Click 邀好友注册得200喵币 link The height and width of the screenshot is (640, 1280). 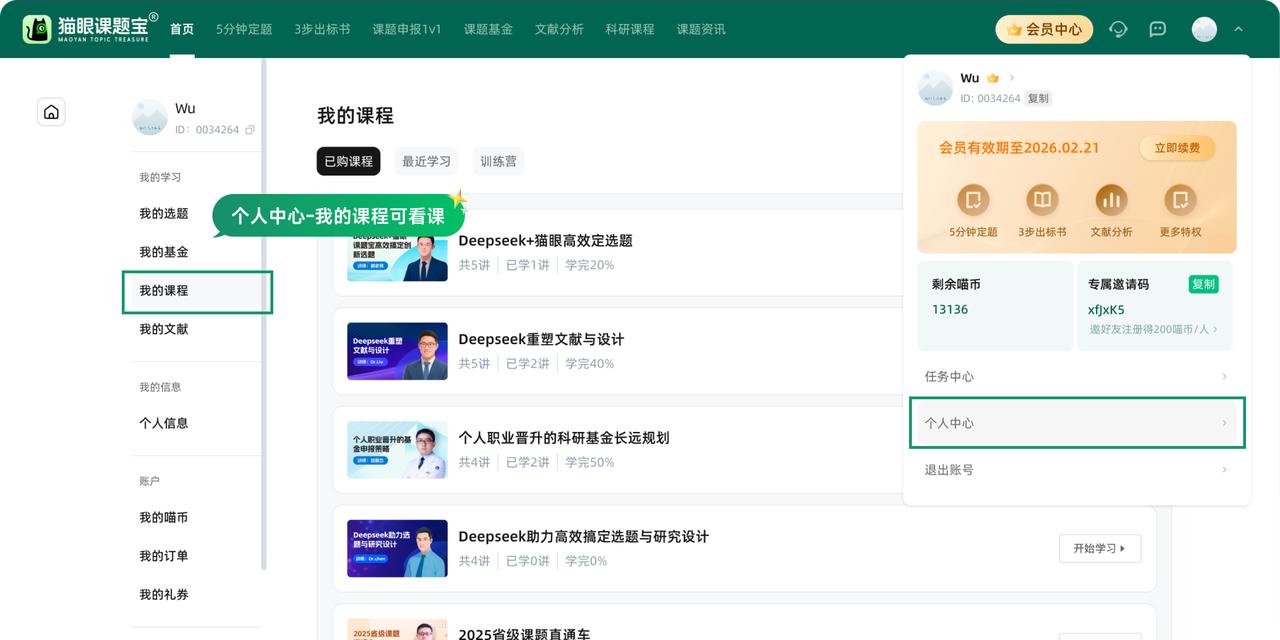[1154, 329]
